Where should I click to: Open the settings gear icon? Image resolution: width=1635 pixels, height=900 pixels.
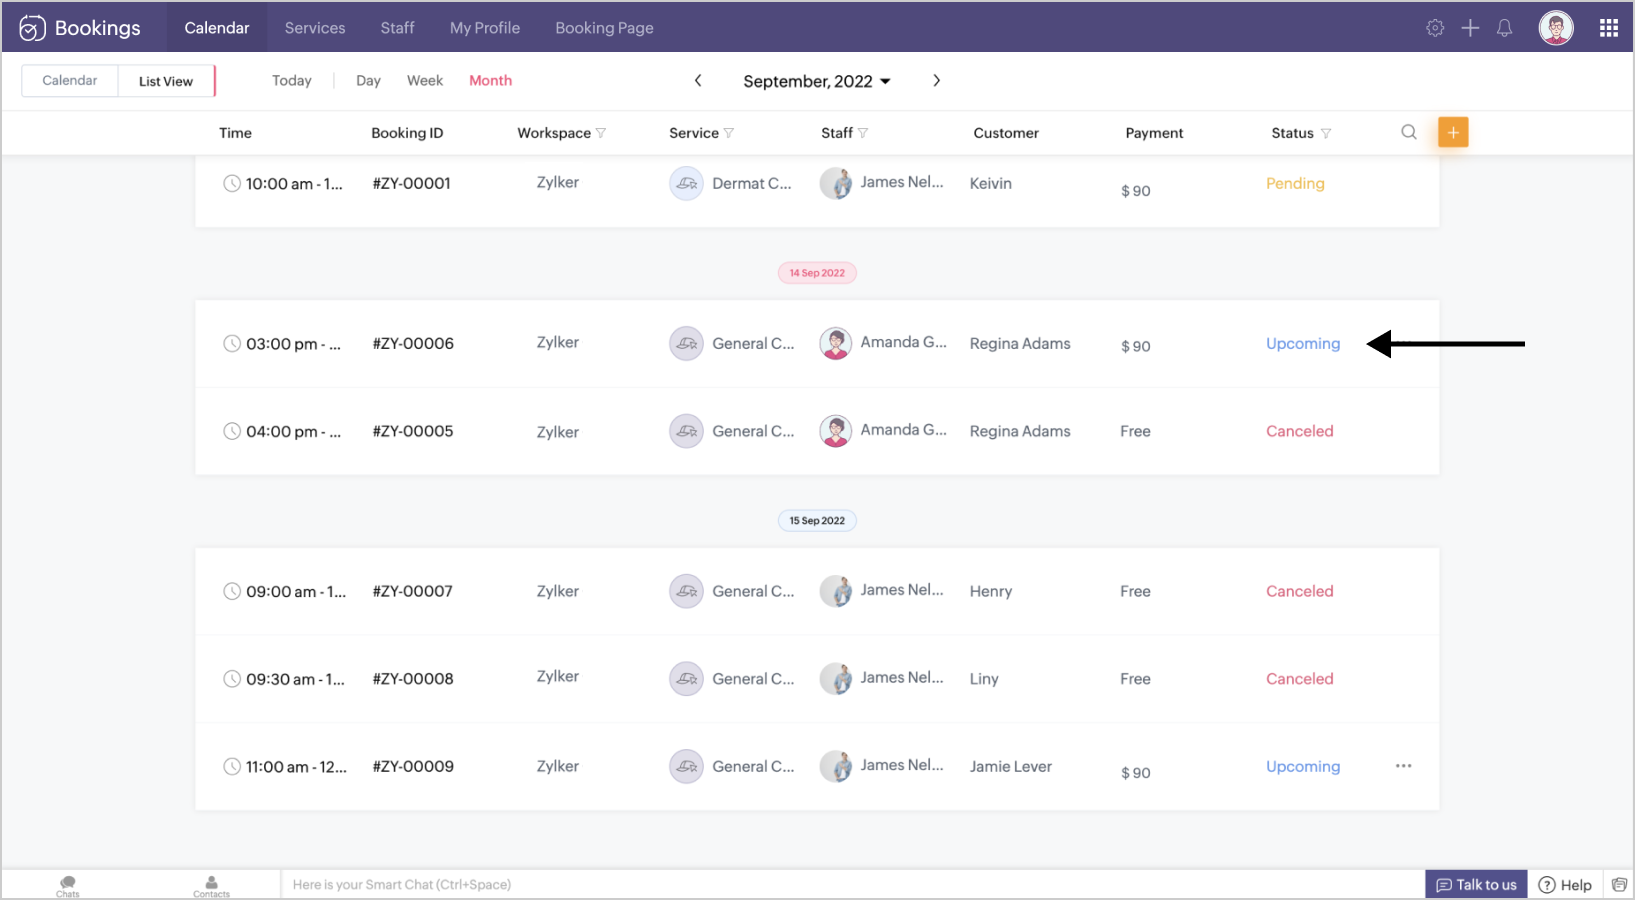(1435, 28)
